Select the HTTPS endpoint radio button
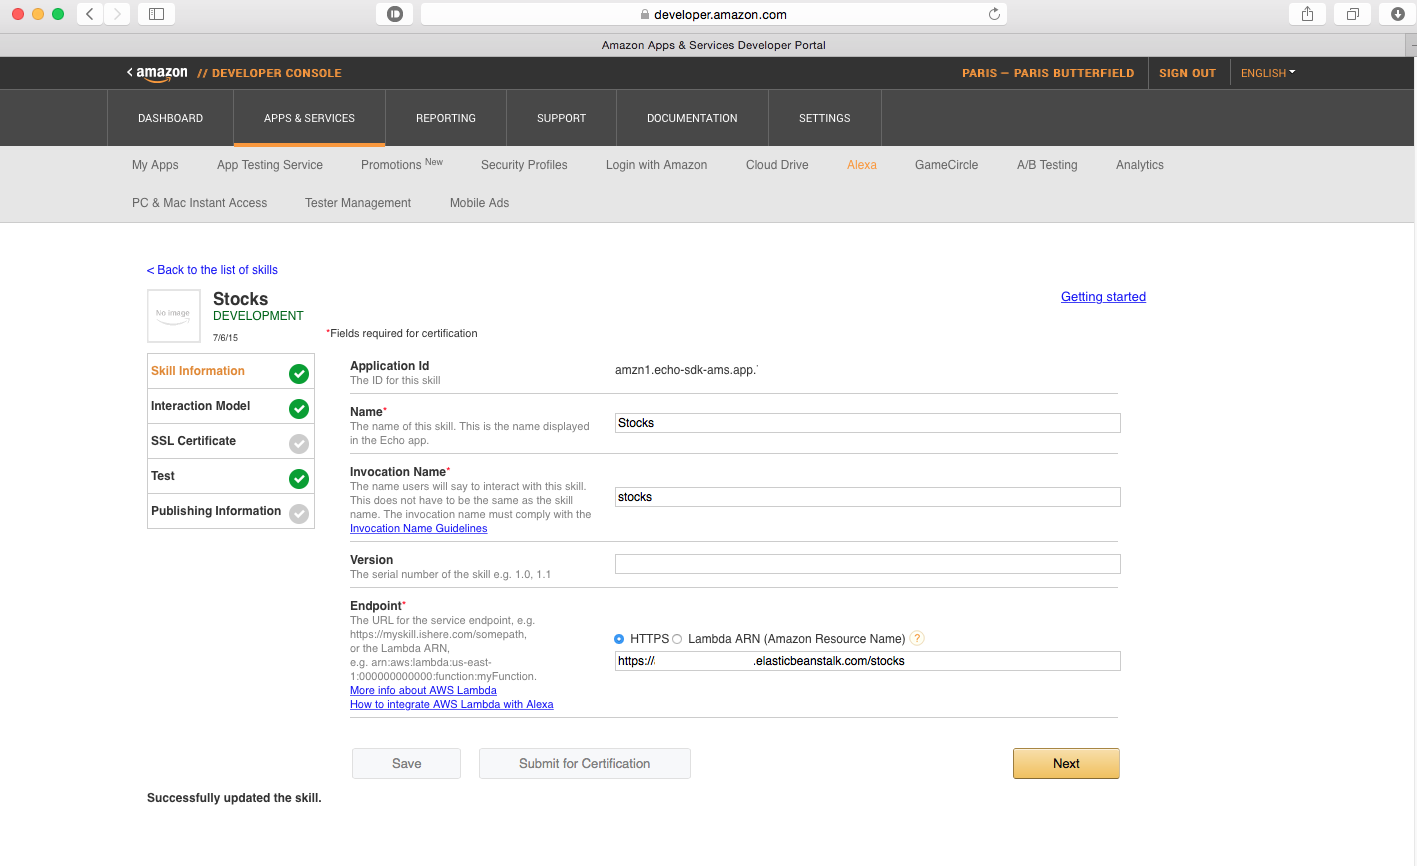The width and height of the screenshot is (1417, 866). pyautogui.click(x=619, y=639)
